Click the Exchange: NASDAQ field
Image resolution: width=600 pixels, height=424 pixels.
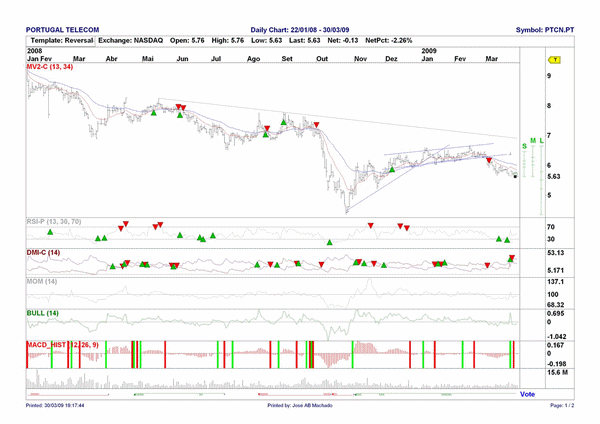tap(130, 41)
